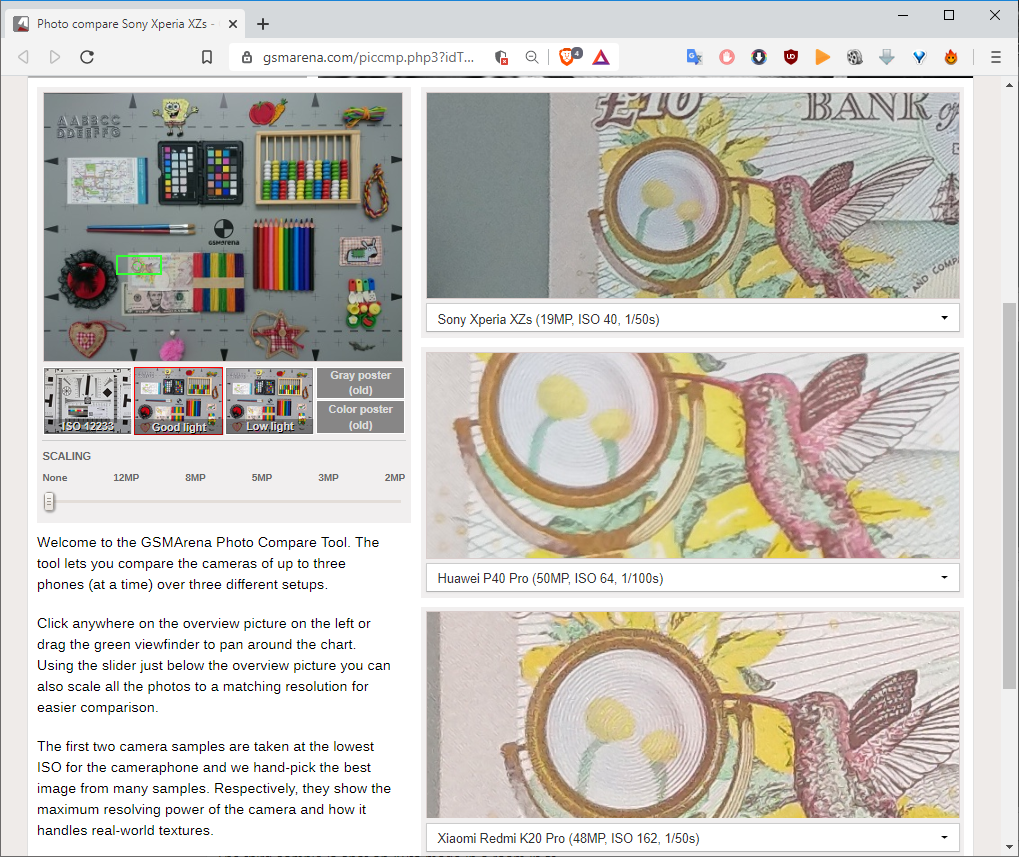Image resolution: width=1019 pixels, height=857 pixels.
Task: Open the gray down-arrow downloader extension
Action: (886, 57)
